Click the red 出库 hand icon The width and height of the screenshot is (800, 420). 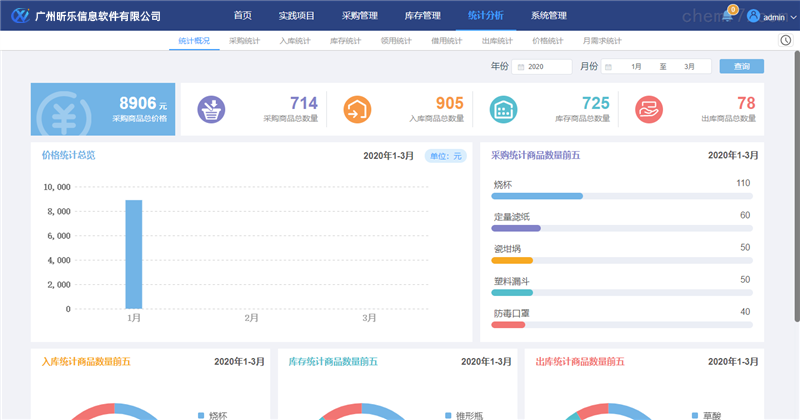649,109
